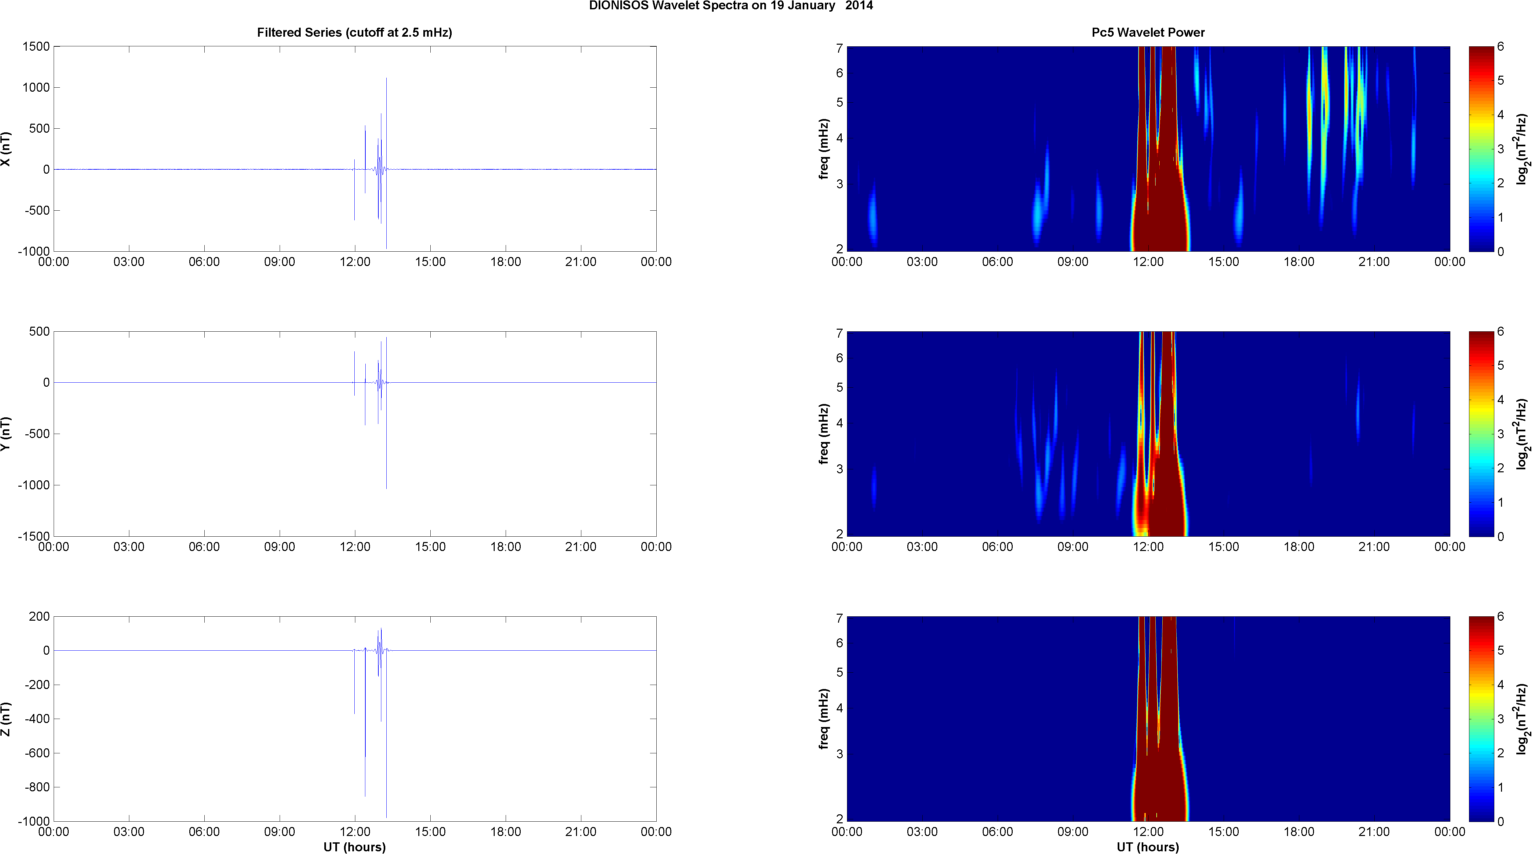
Task: Click the "-200" tick on the Z (nT) axis
Action: [x=38, y=685]
